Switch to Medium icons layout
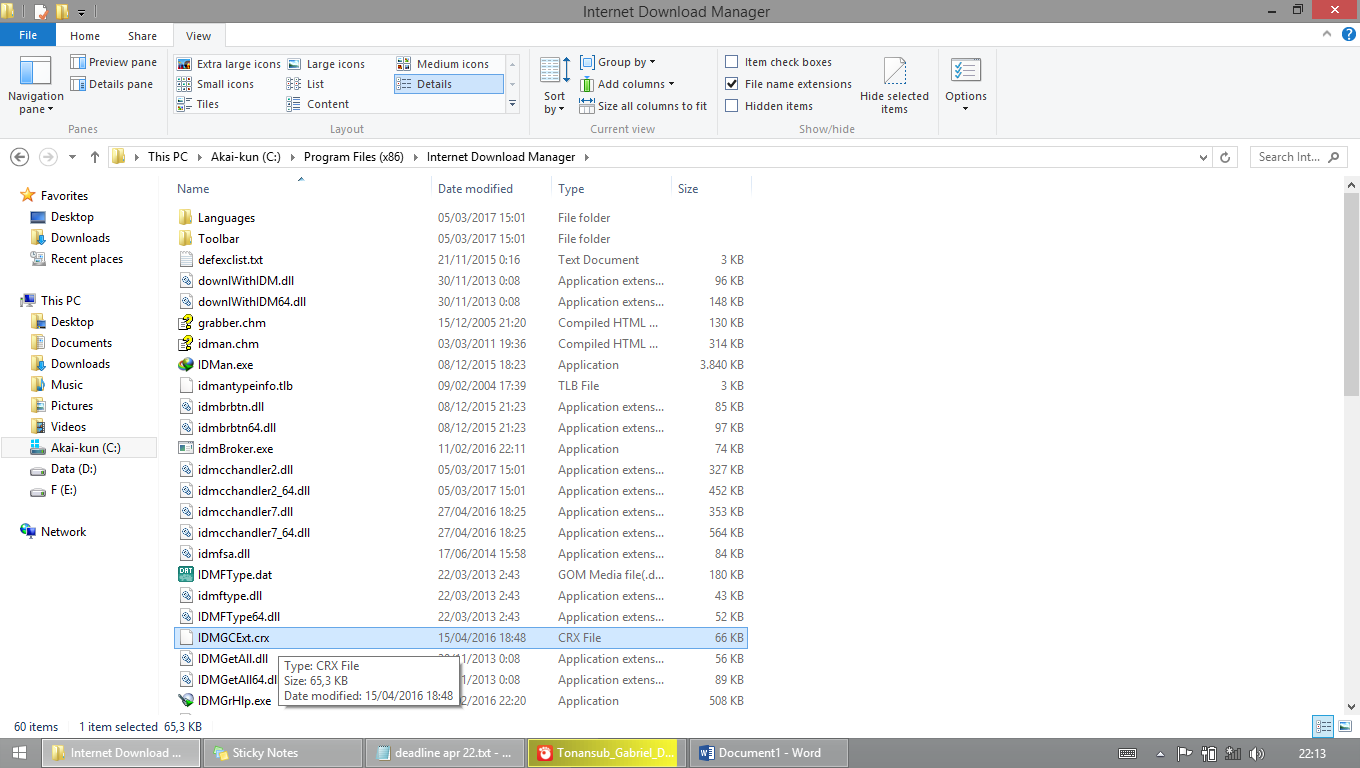Image resolution: width=1360 pixels, height=768 pixels. click(443, 64)
